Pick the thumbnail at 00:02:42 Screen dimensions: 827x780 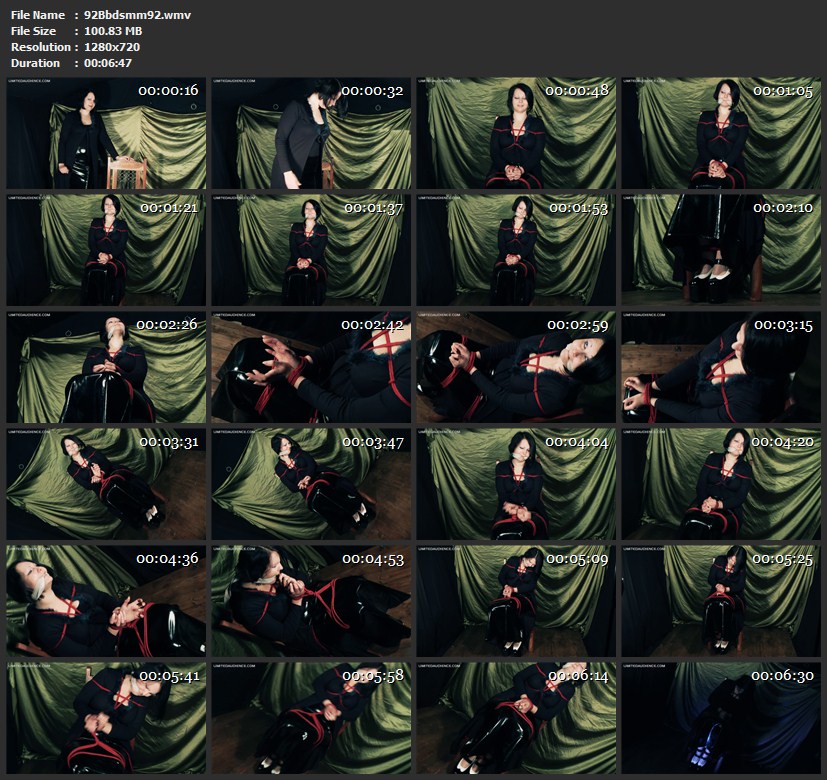click(x=311, y=367)
